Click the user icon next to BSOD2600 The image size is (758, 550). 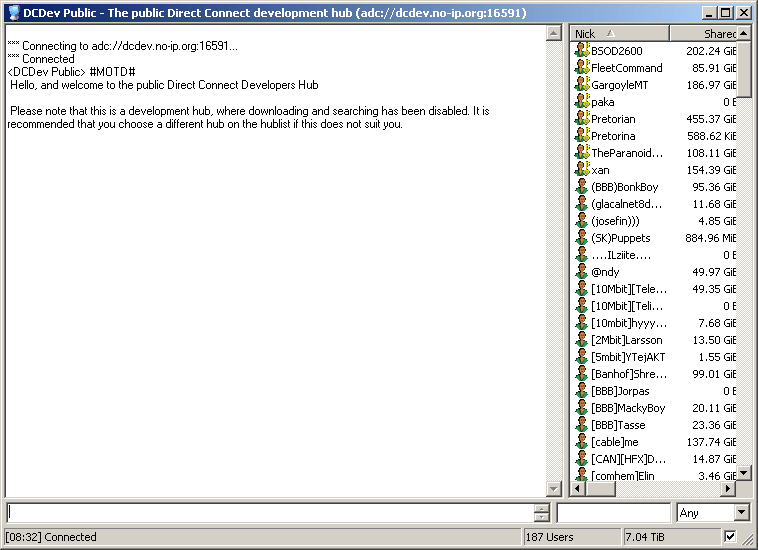pos(582,50)
